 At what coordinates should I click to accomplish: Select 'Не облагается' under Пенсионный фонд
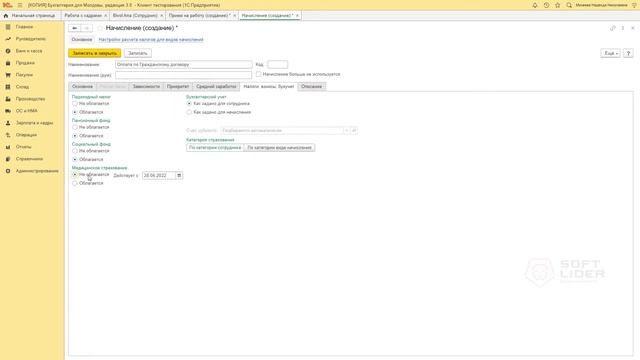click(75, 127)
